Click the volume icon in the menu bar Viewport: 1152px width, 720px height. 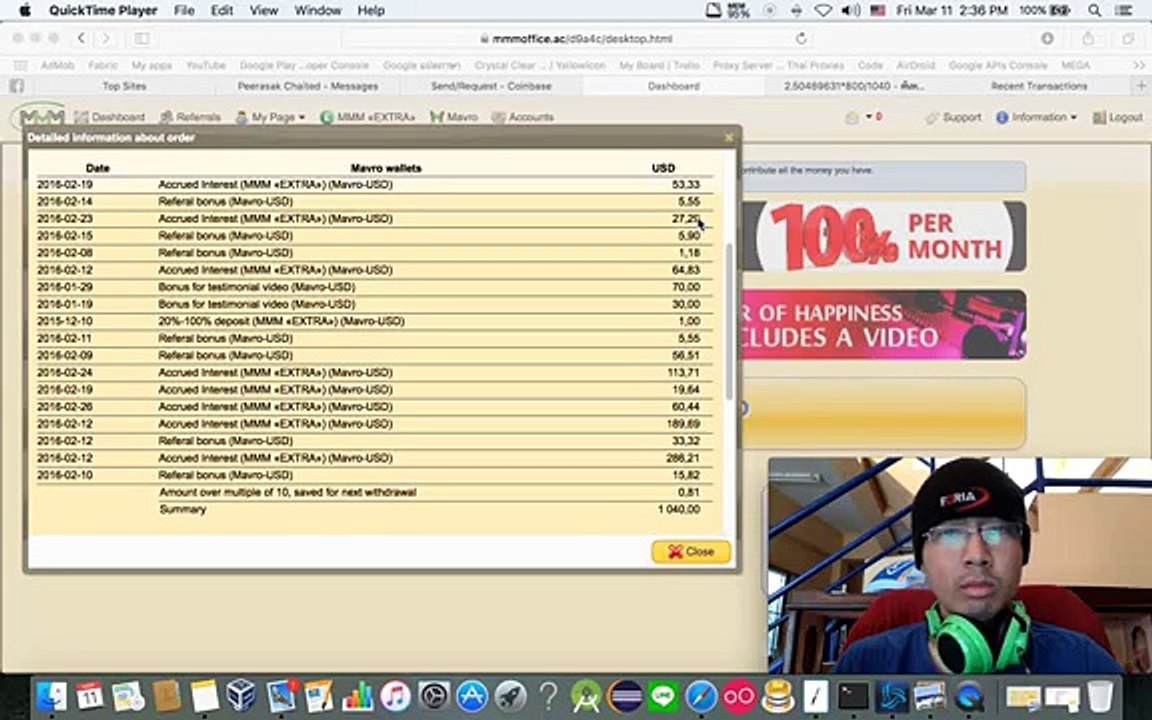(850, 10)
